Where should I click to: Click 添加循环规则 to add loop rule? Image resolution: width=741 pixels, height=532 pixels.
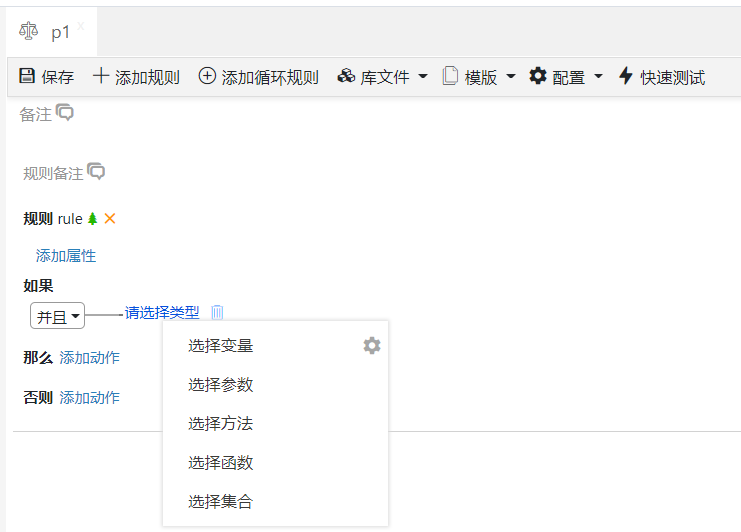(258, 77)
